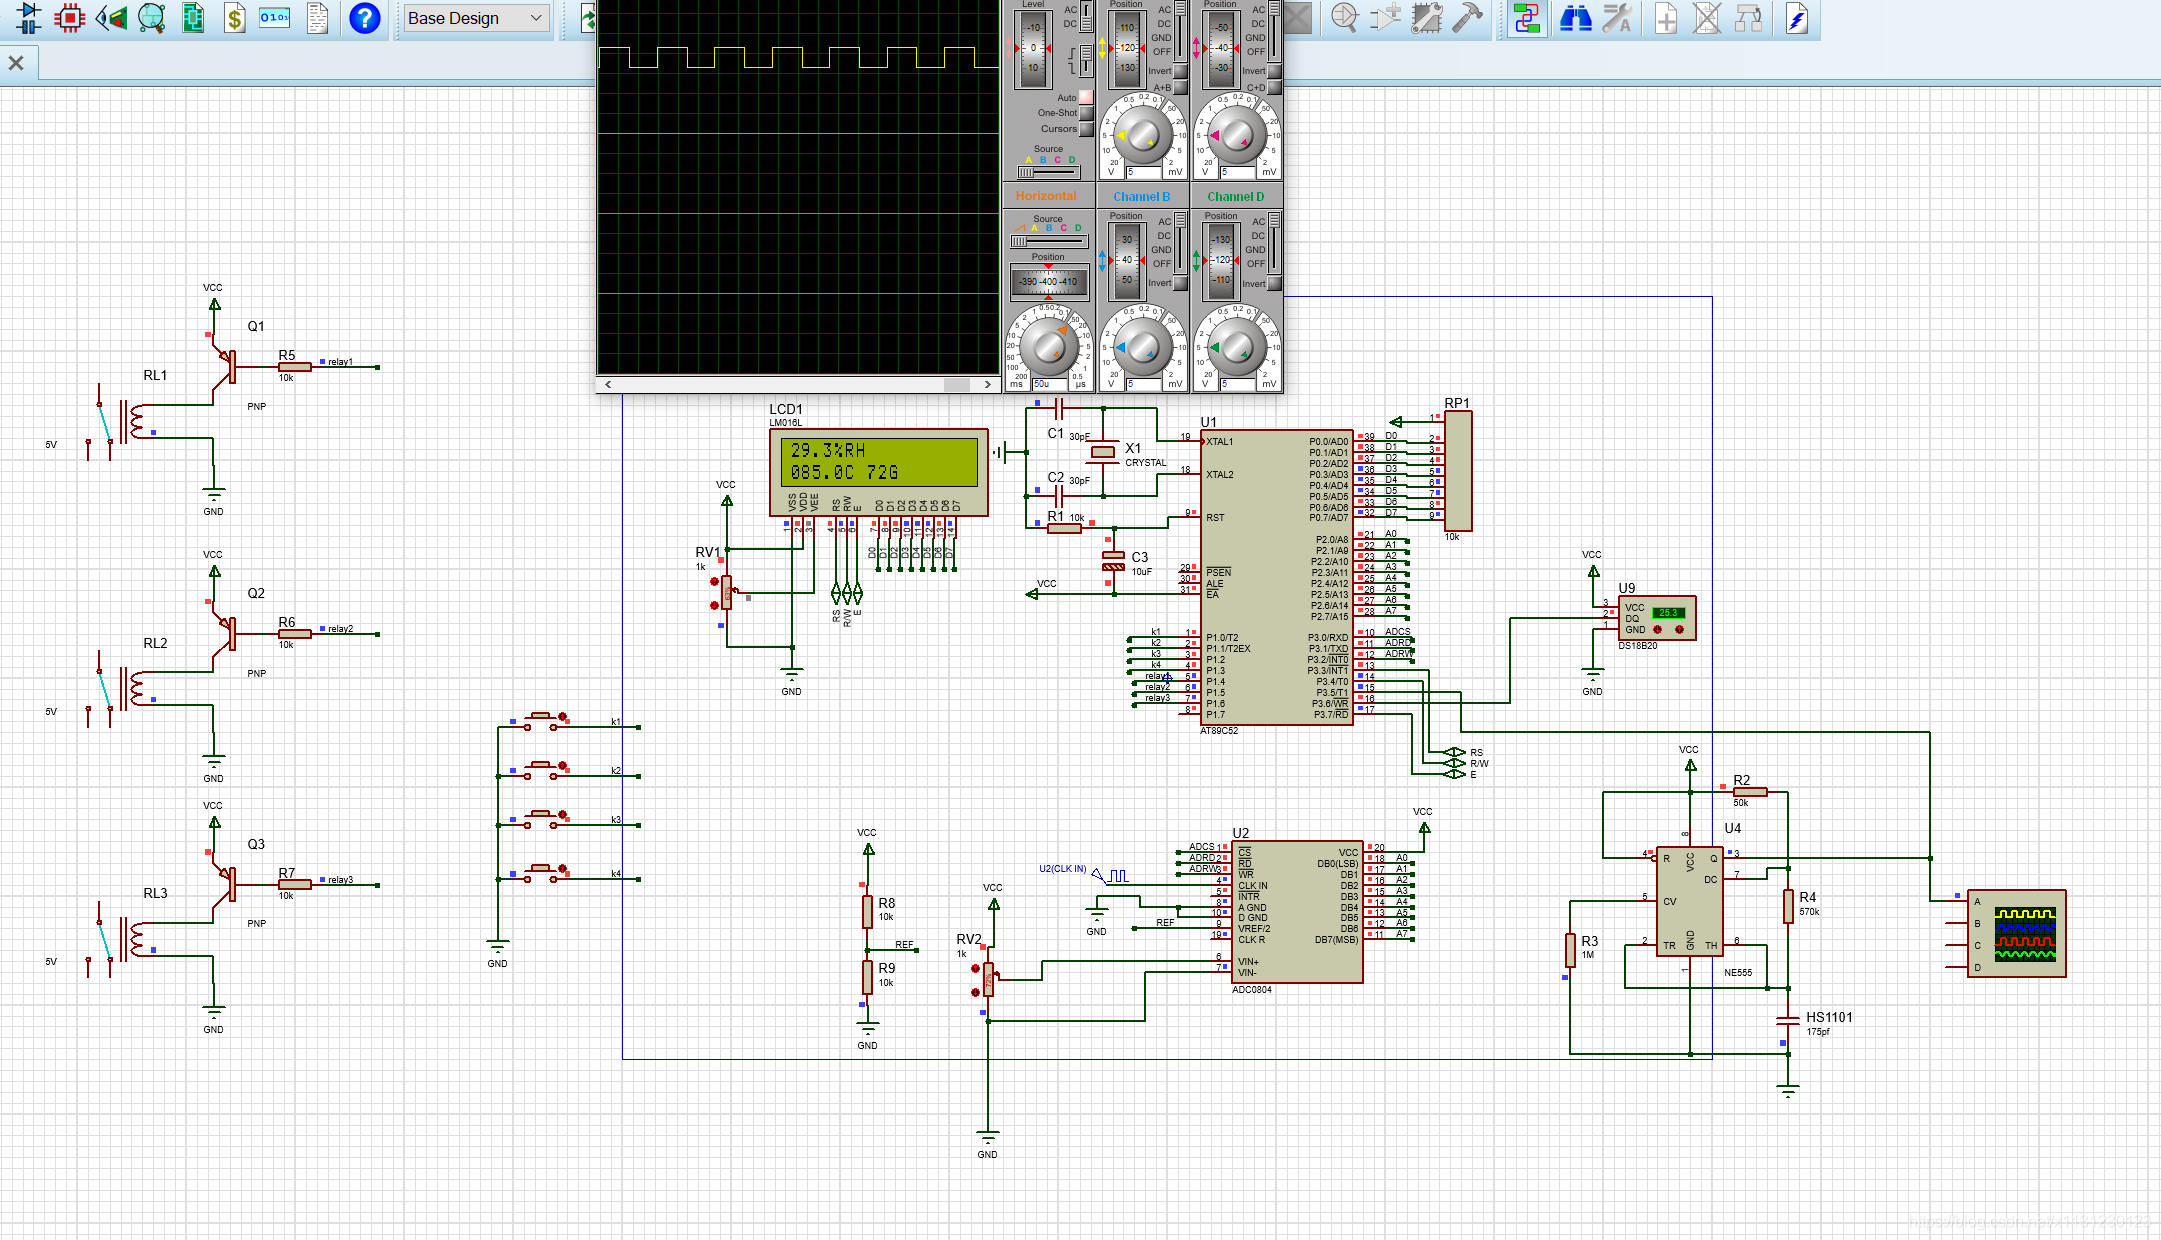Open the PCB Layout chip icon
The width and height of the screenshot is (2161, 1240).
click(x=69, y=18)
